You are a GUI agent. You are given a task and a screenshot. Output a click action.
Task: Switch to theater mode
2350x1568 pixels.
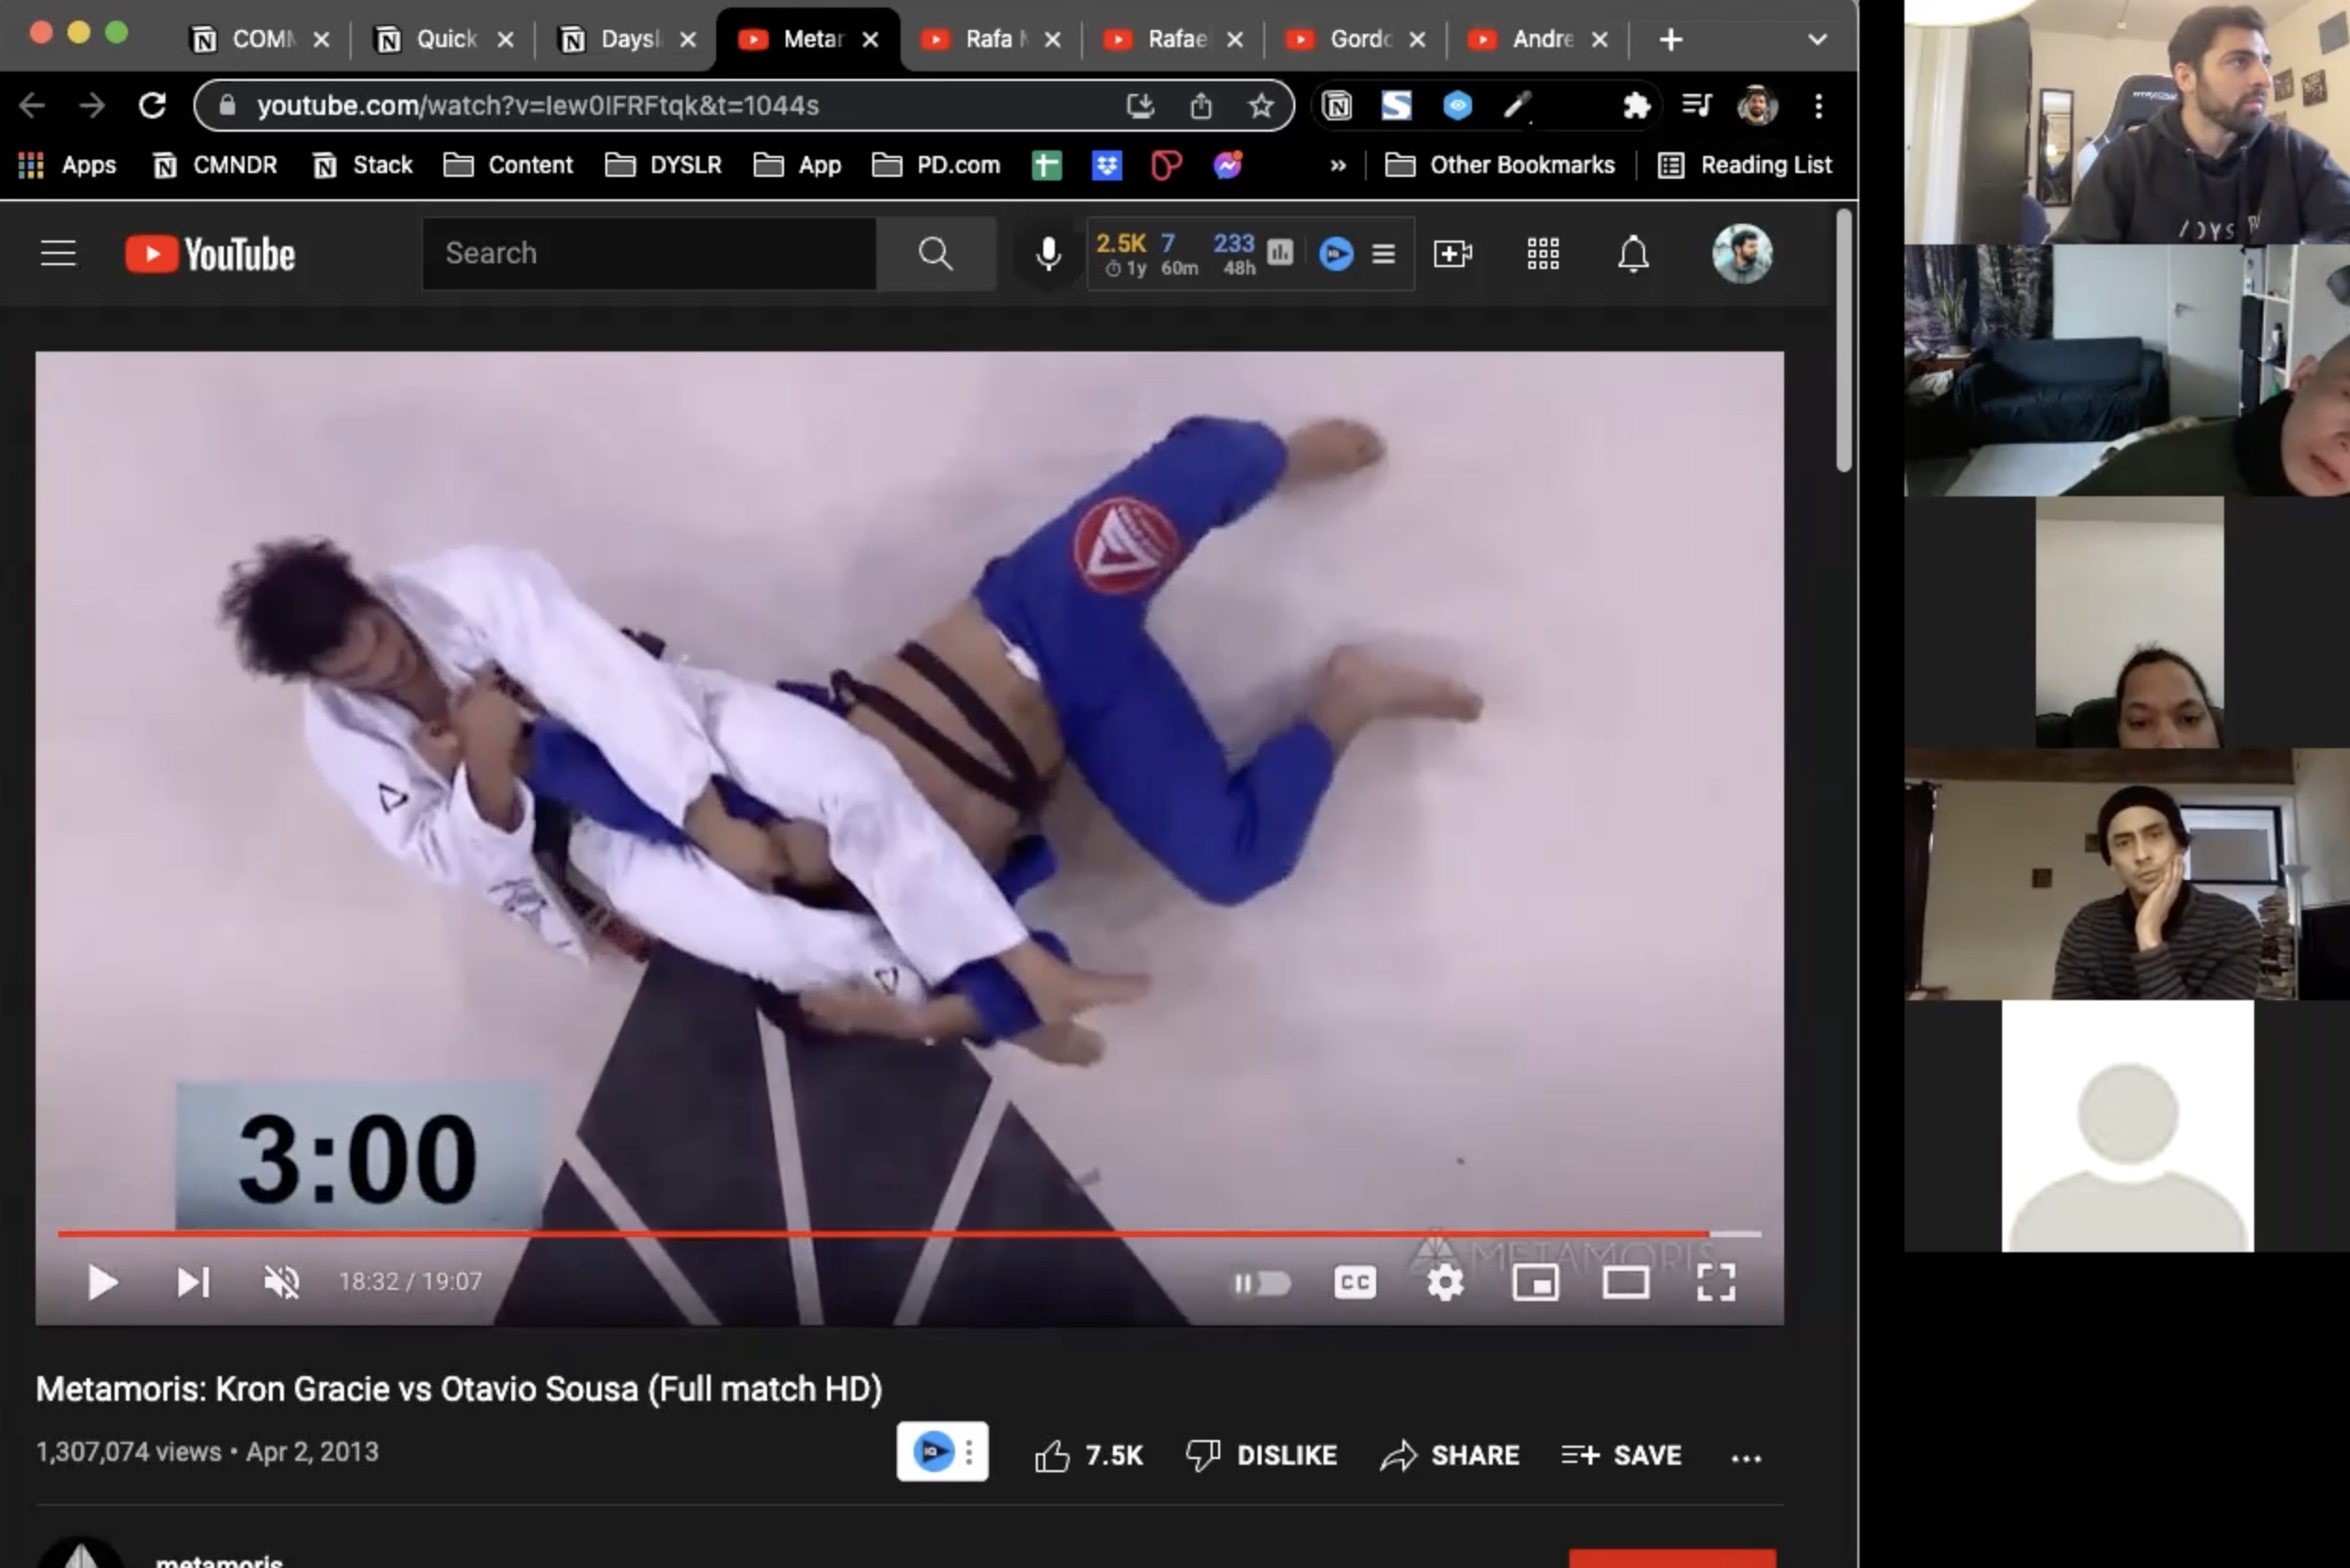[x=1626, y=1283]
